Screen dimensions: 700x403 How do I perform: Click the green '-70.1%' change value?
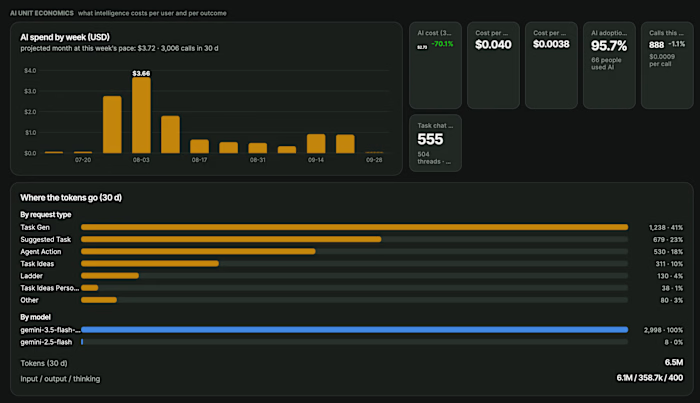tap(442, 44)
